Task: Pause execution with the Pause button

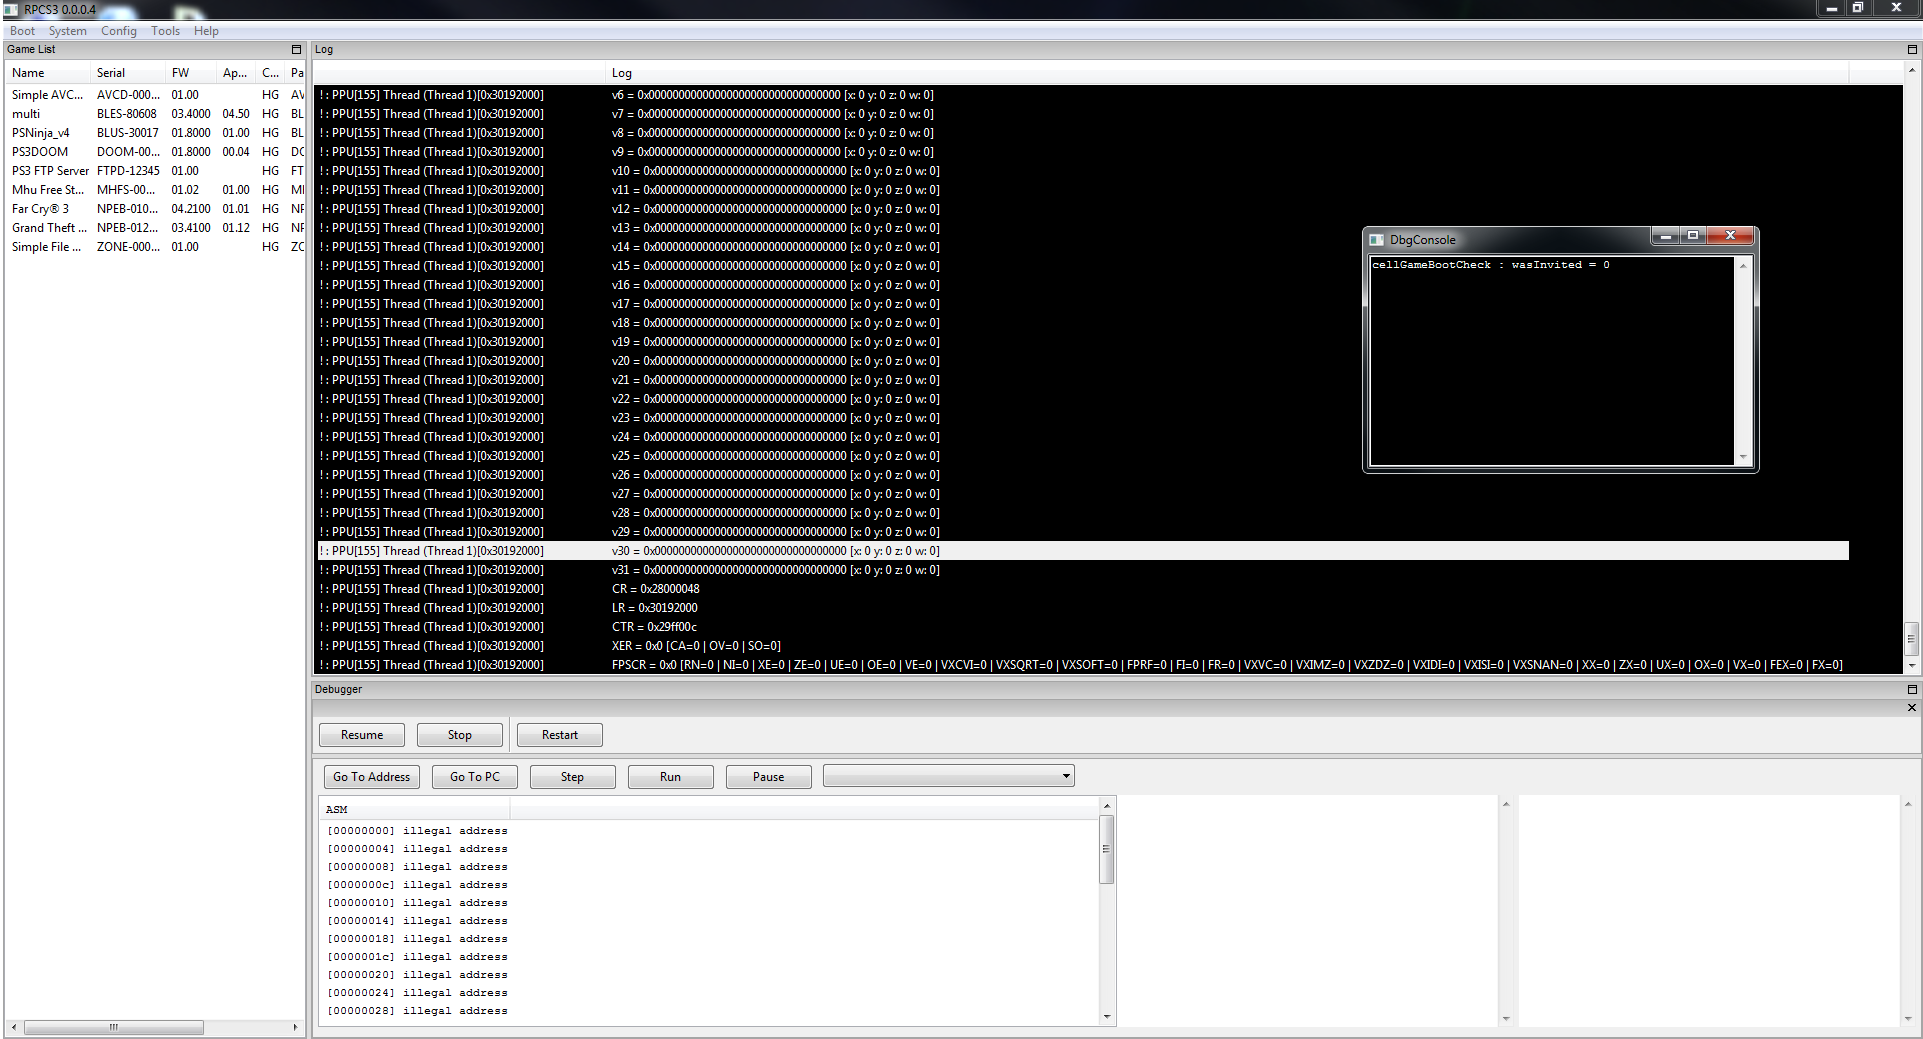Action: click(x=768, y=777)
